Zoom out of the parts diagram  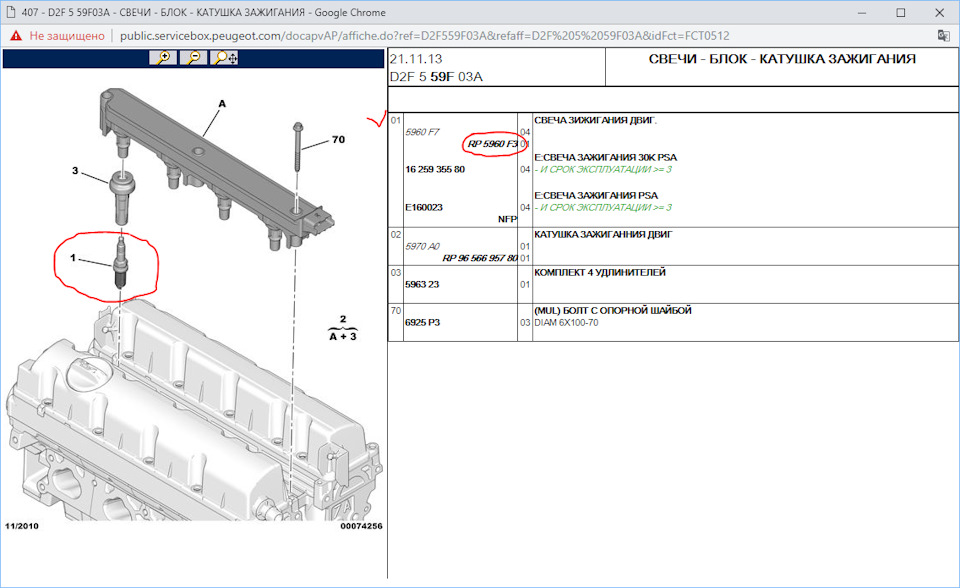(x=193, y=58)
